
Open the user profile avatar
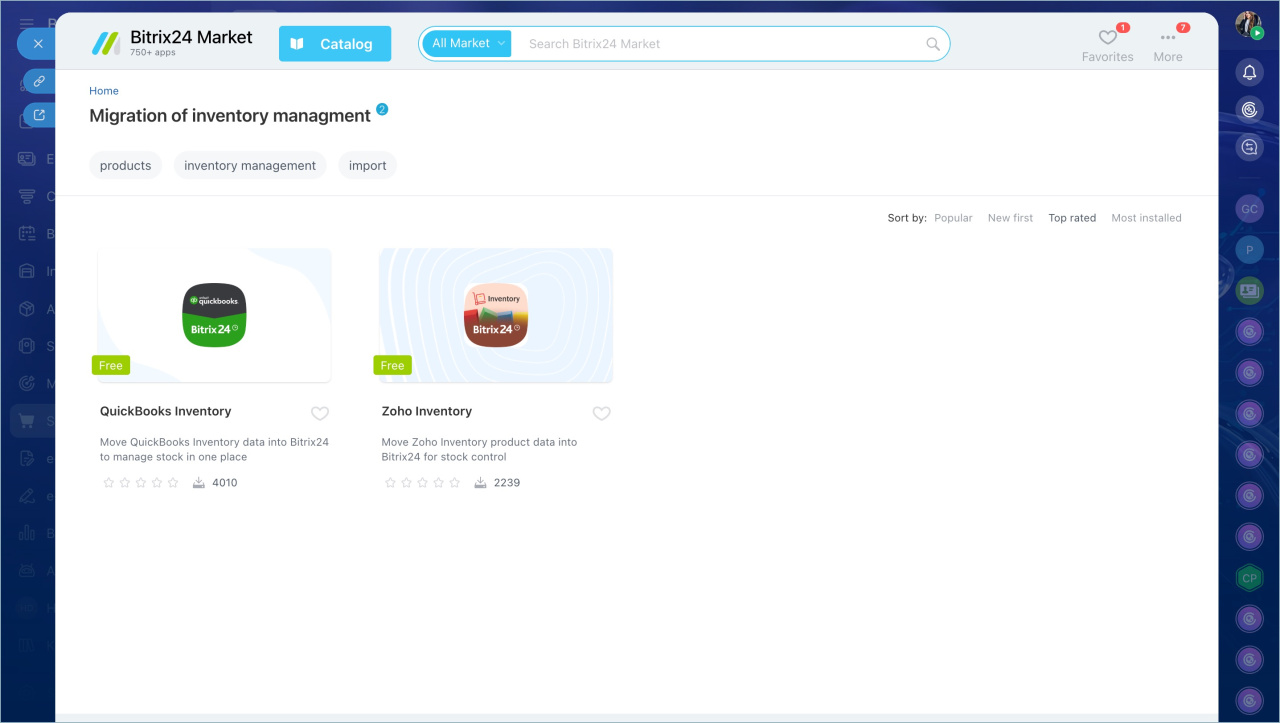click(1248, 24)
